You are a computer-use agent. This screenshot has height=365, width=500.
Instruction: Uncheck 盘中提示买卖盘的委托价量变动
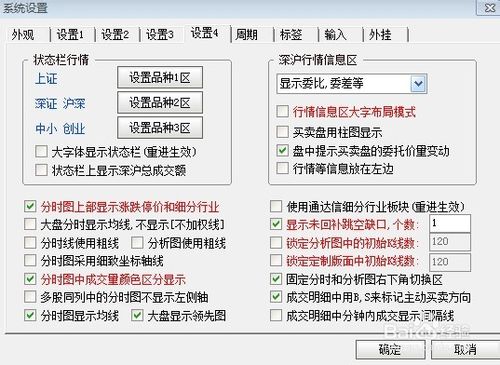tap(283, 151)
